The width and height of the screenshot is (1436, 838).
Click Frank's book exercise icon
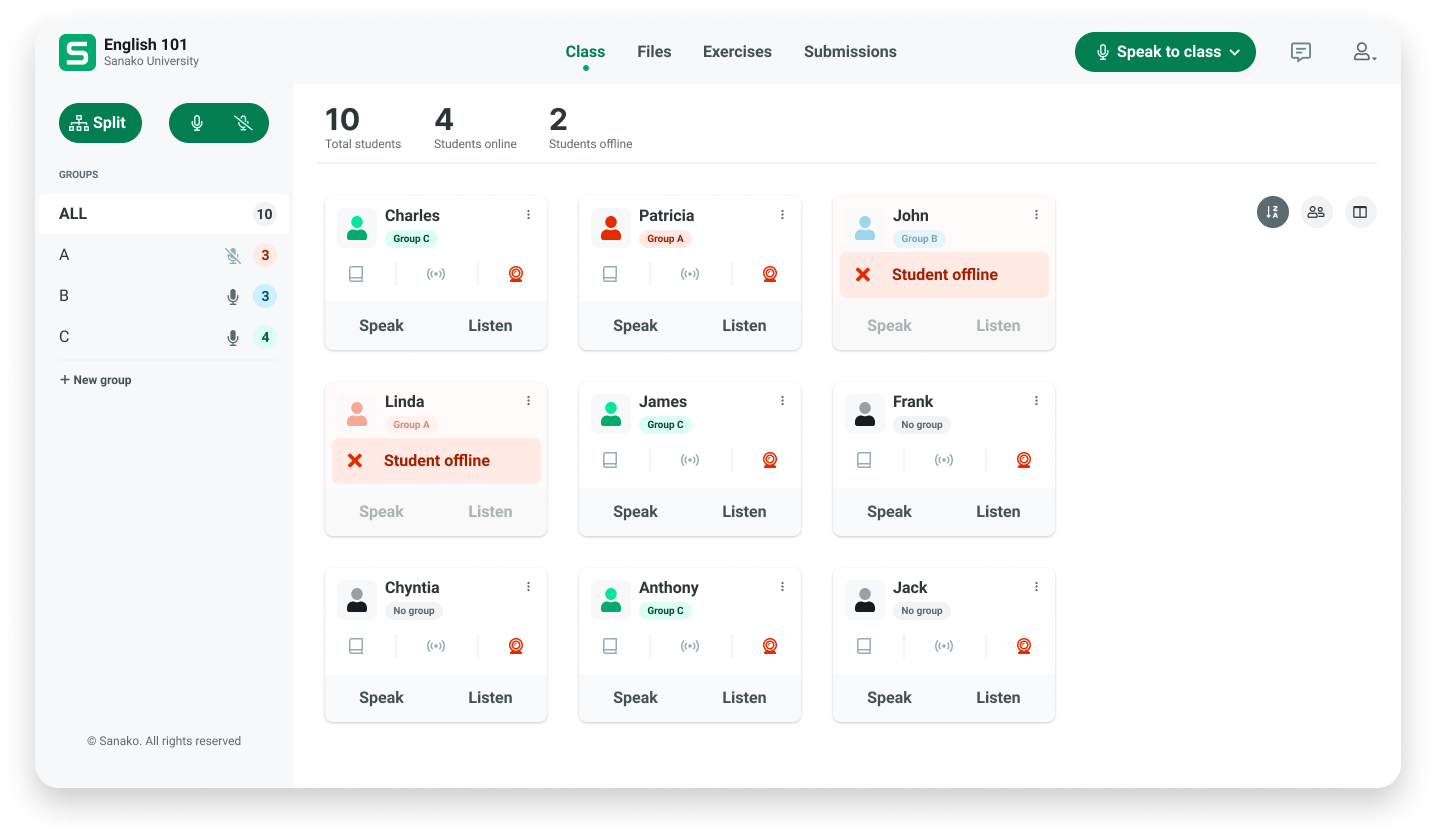(x=864, y=460)
